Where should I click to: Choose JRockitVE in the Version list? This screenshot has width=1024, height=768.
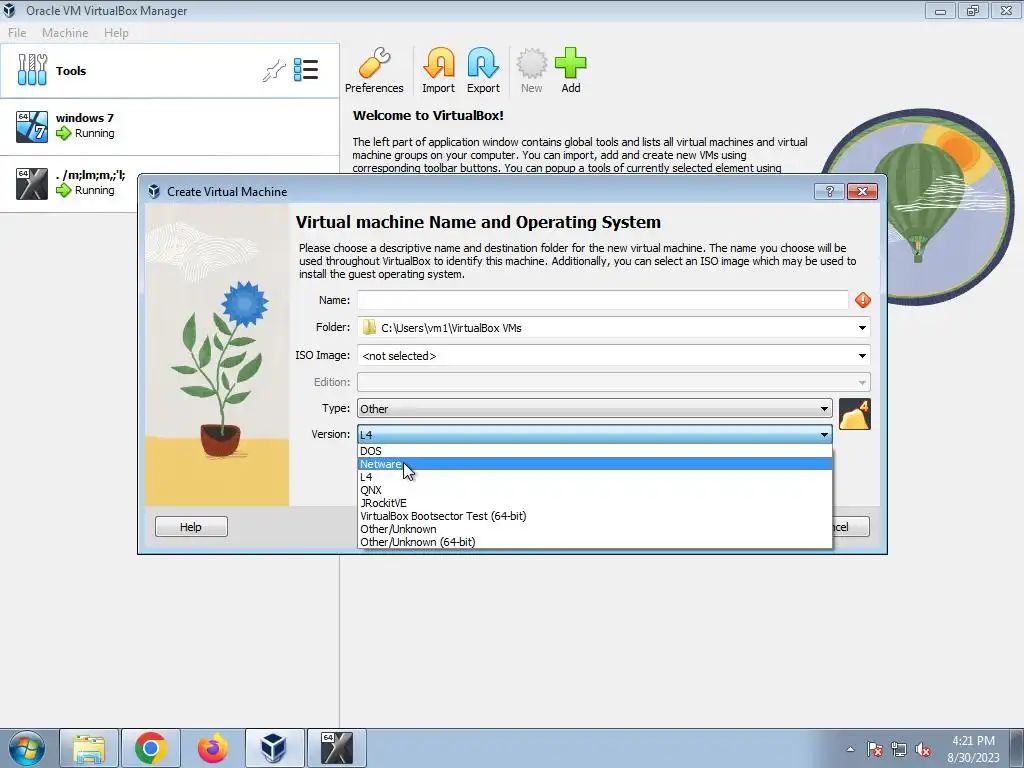pyautogui.click(x=595, y=503)
